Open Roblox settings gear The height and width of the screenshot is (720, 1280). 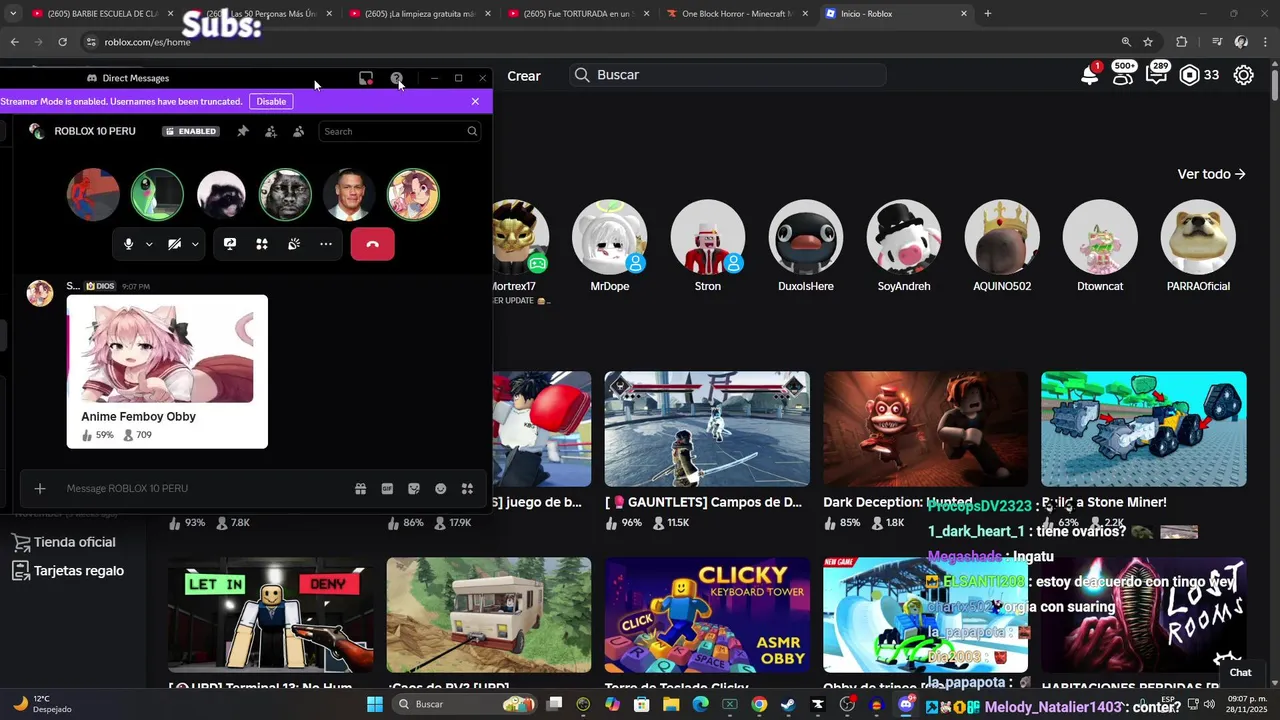click(x=1244, y=75)
